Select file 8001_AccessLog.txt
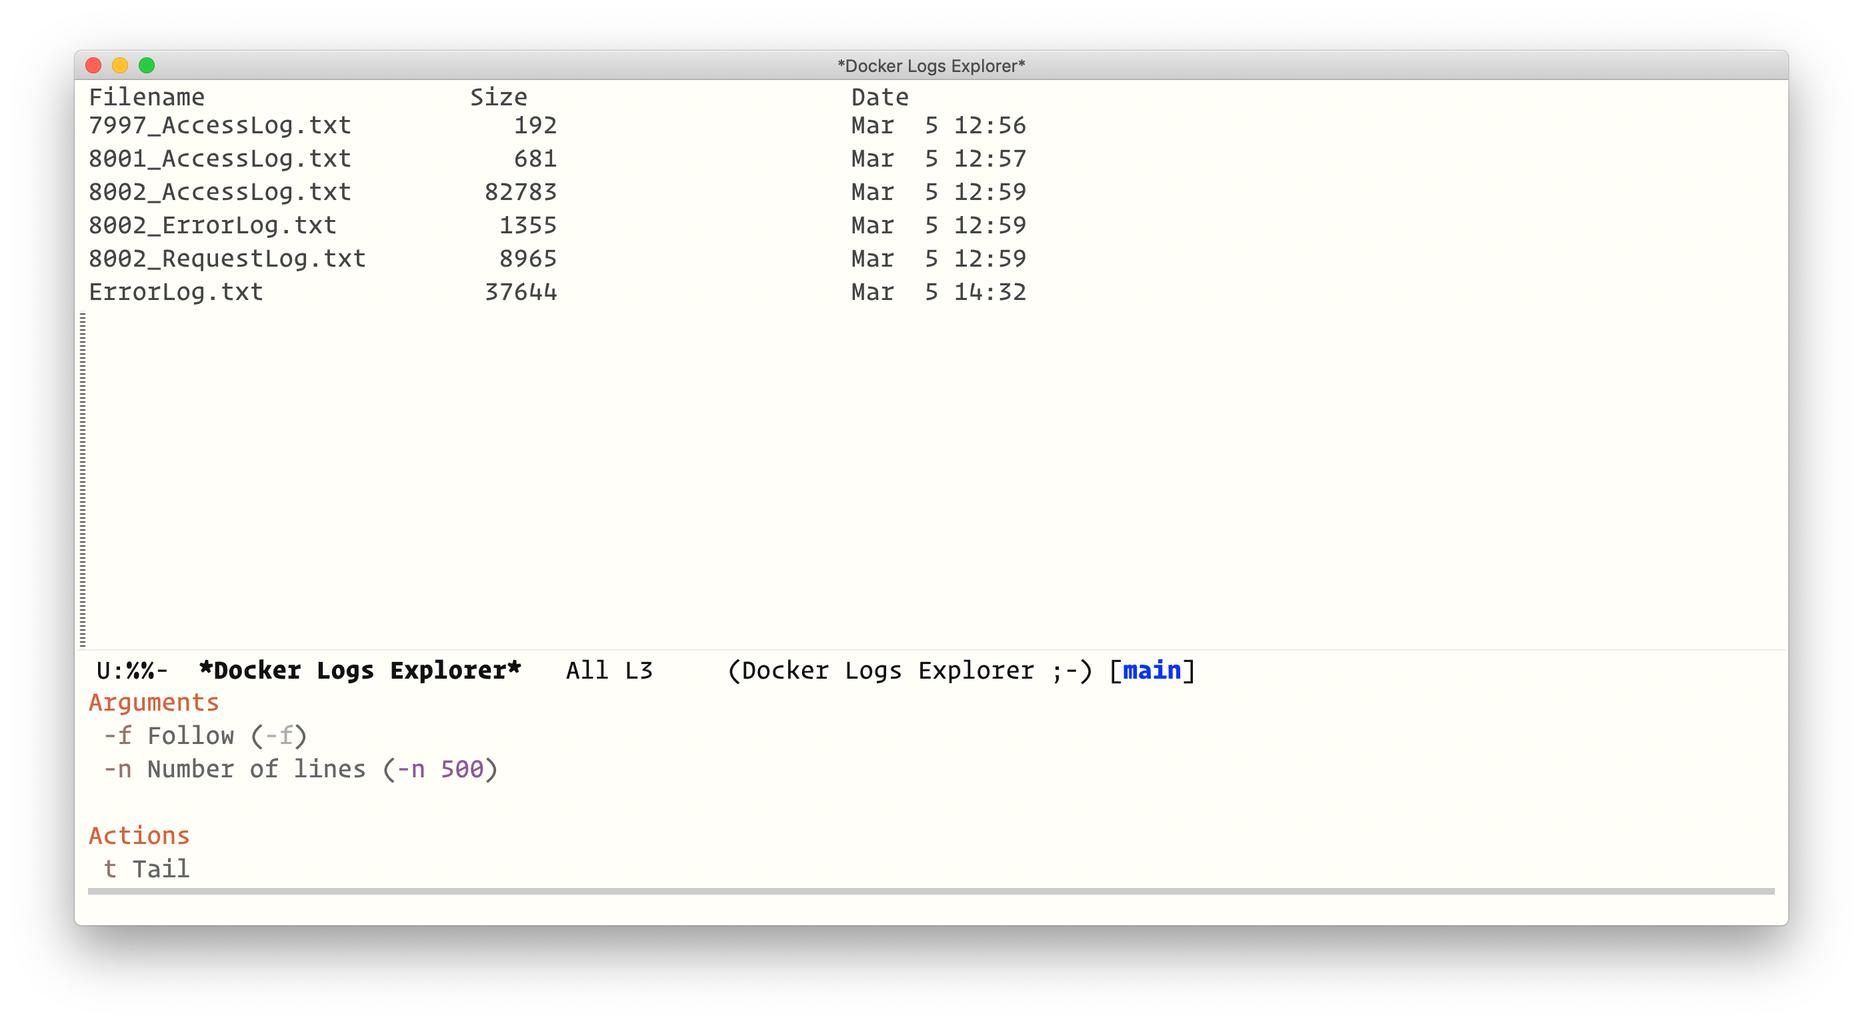 220,159
